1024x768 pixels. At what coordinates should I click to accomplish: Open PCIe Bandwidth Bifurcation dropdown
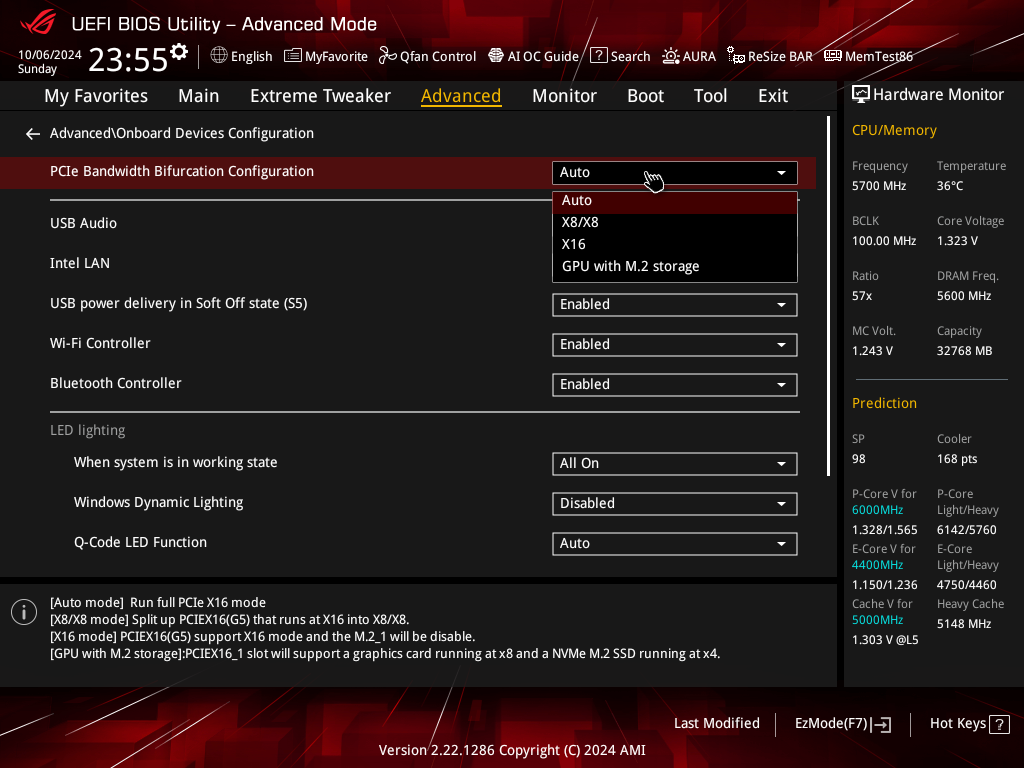(675, 172)
